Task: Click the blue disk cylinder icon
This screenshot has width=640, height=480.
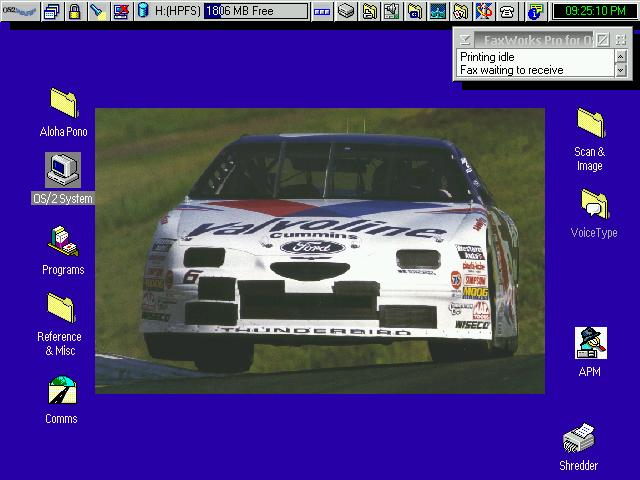Action: click(143, 11)
